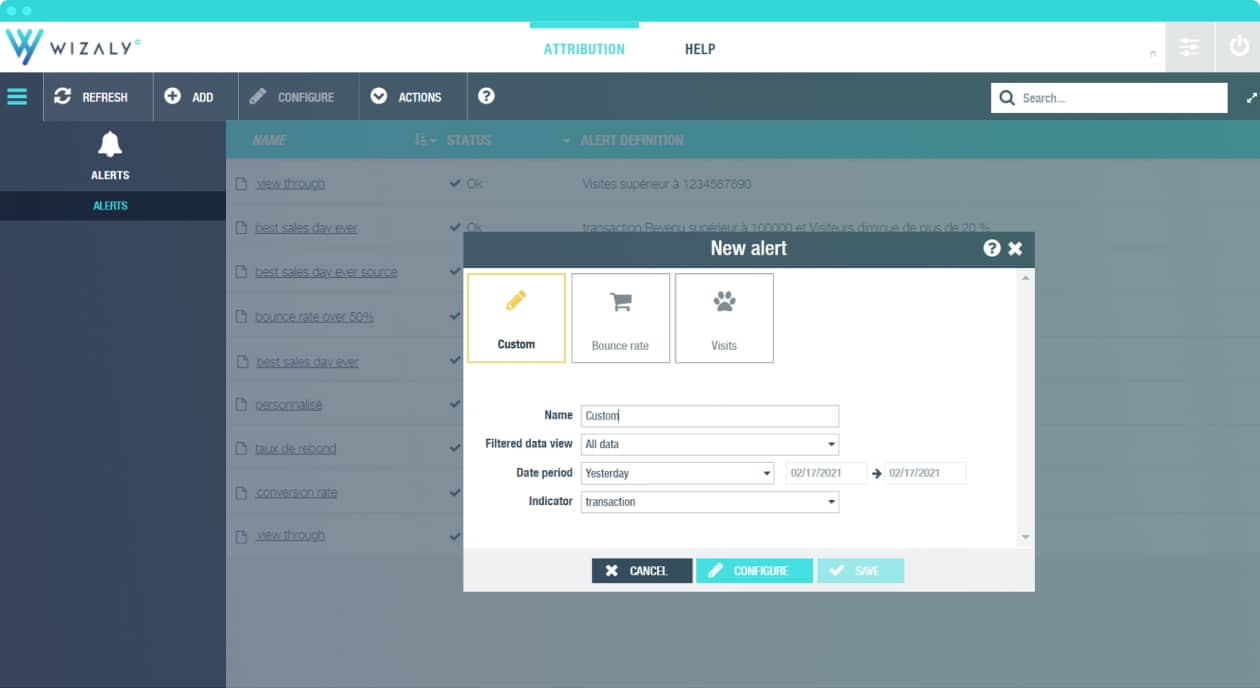Click the Refresh toolbar button
The width and height of the screenshot is (1260, 688).
(x=98, y=97)
